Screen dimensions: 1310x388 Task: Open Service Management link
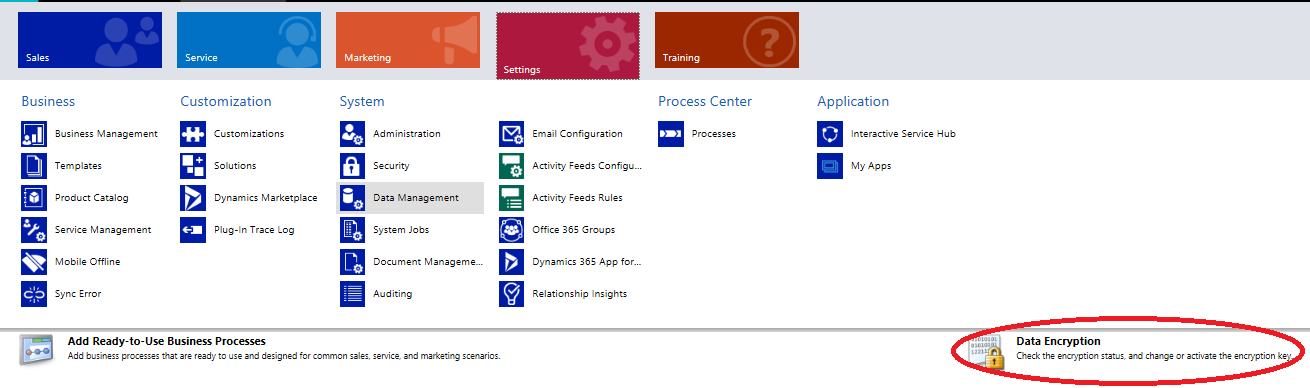click(103, 230)
